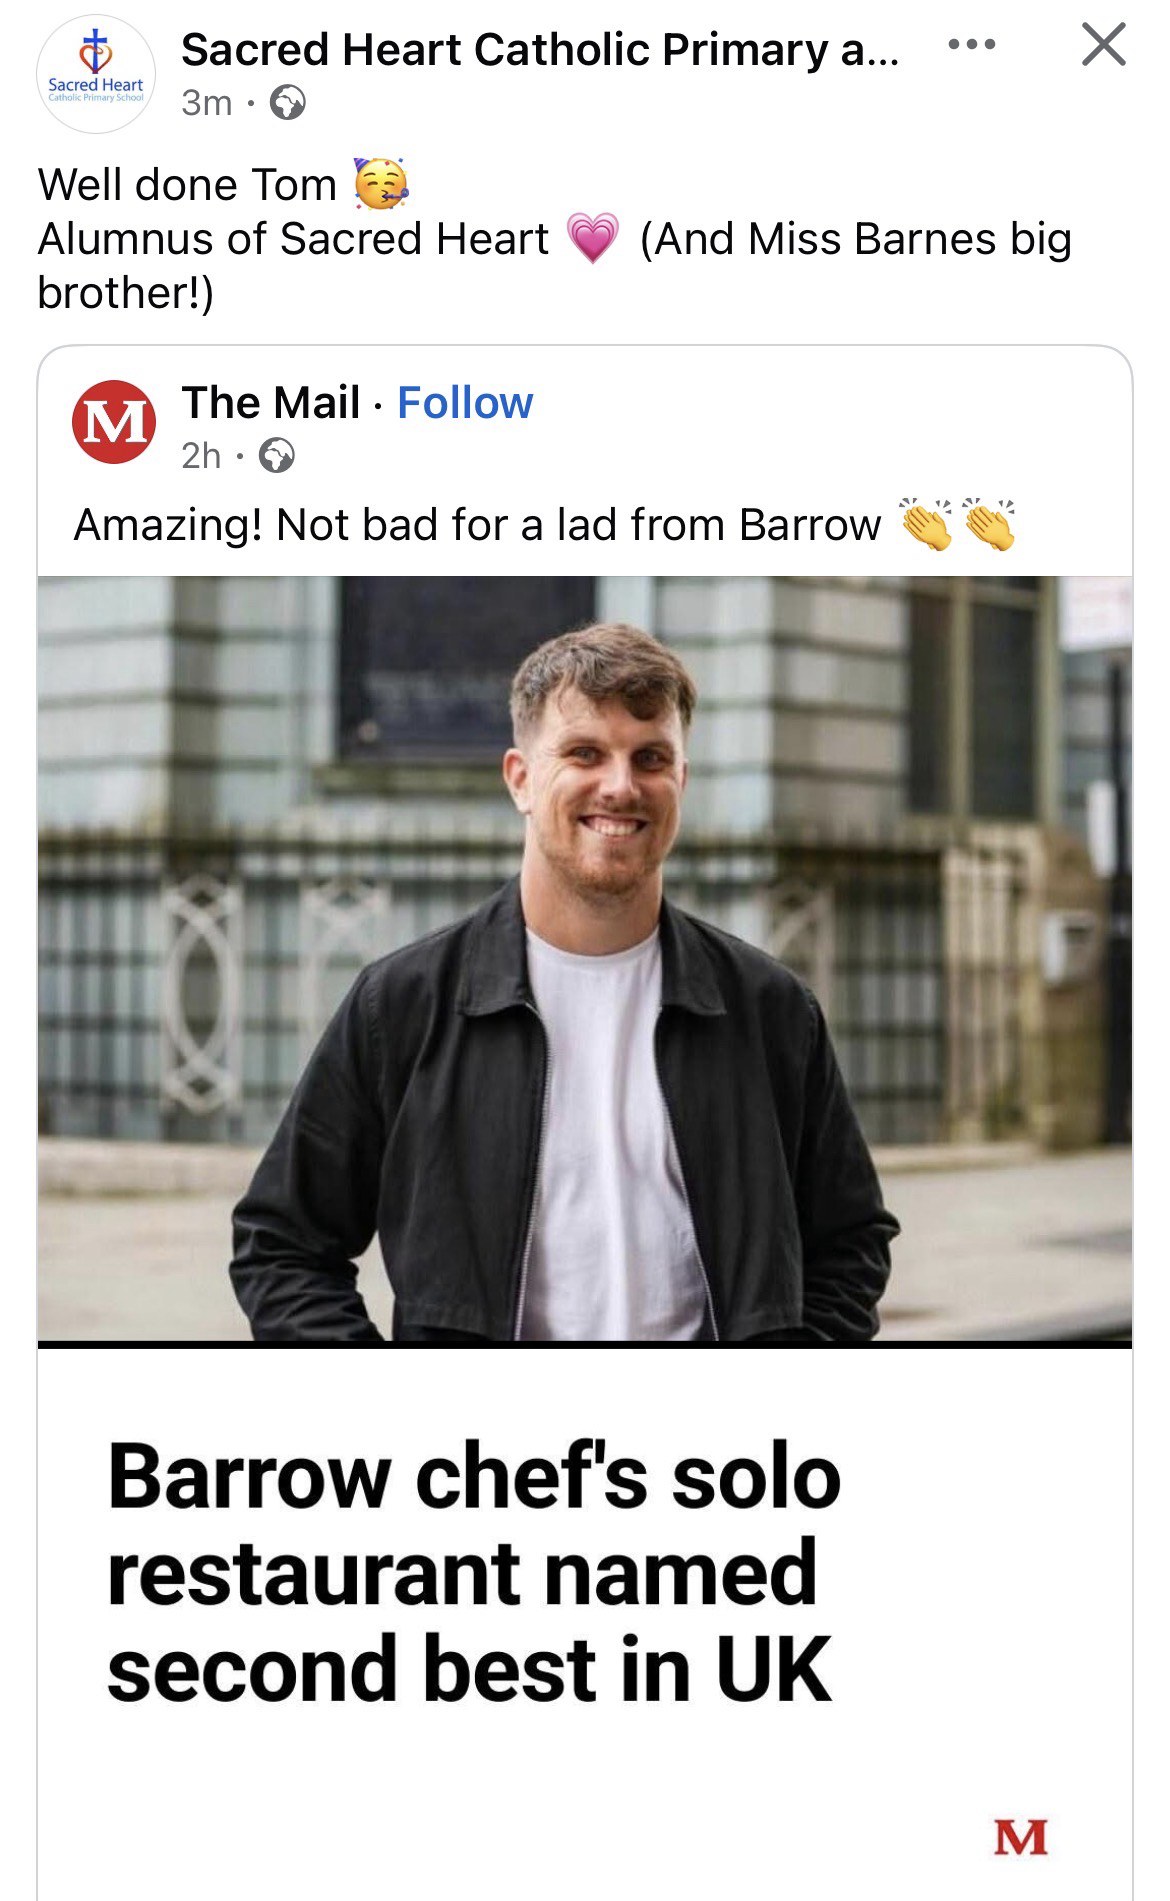
Task: Tap the small red M logo below headline
Action: [1020, 1837]
